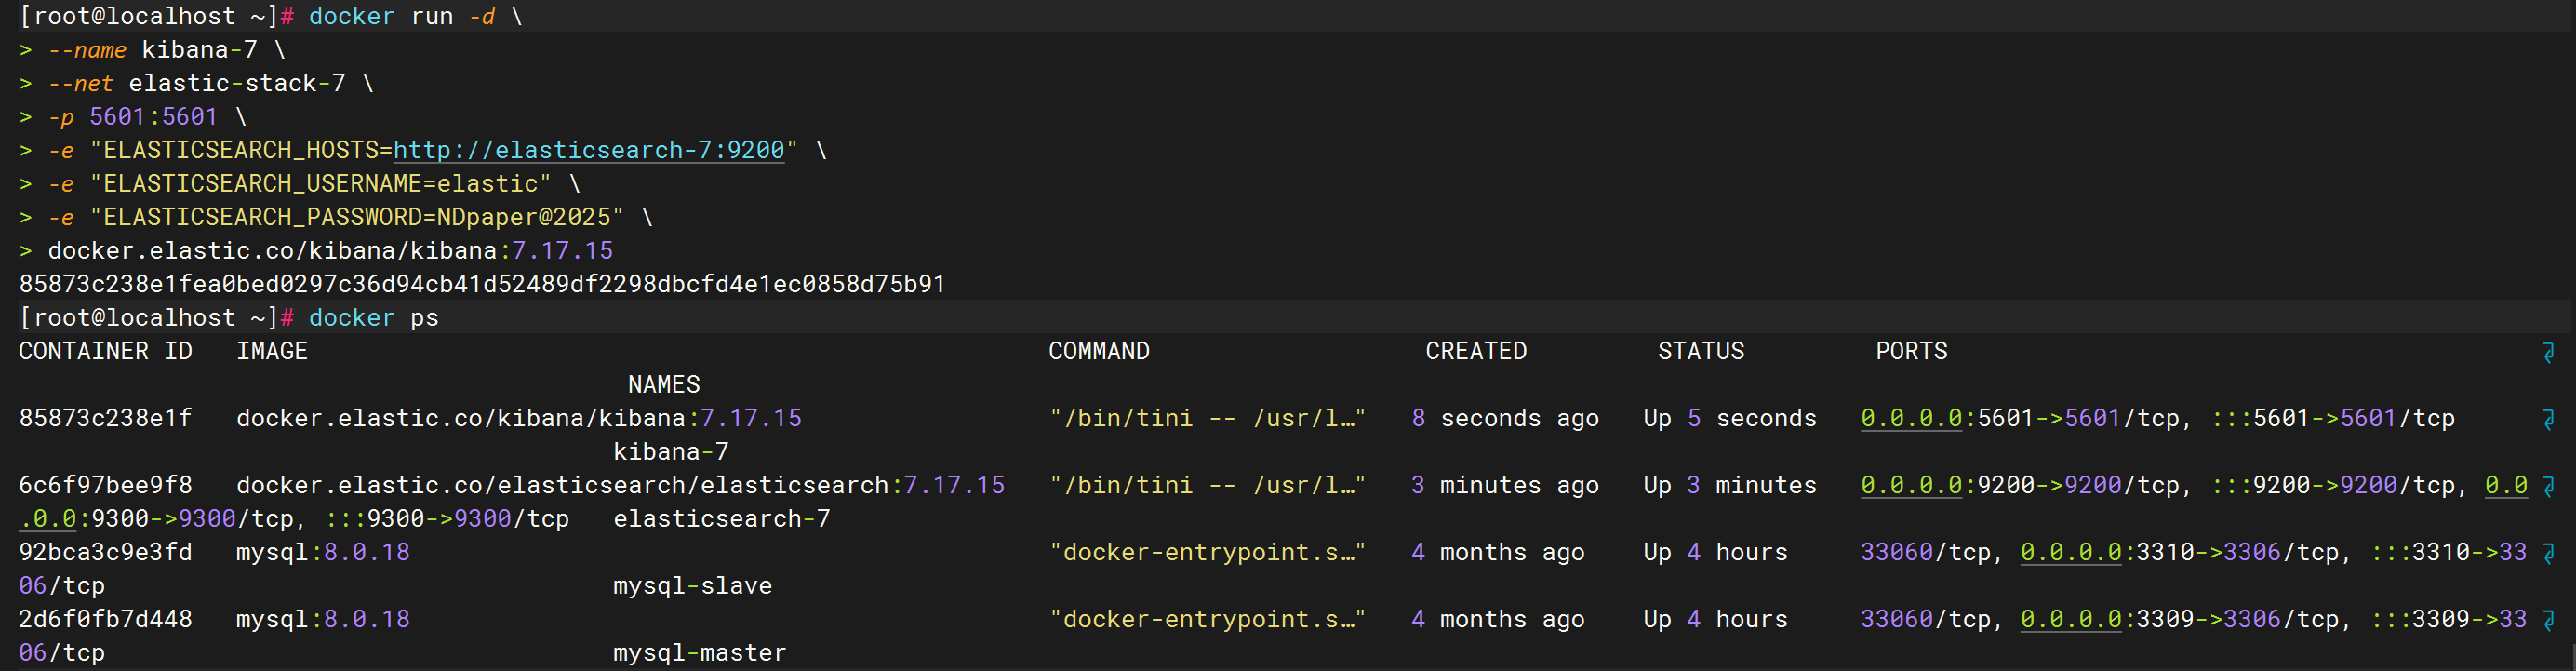Click the "5601:5601" port mapping argument
The width and height of the screenshot is (2576, 671).
coord(153,117)
